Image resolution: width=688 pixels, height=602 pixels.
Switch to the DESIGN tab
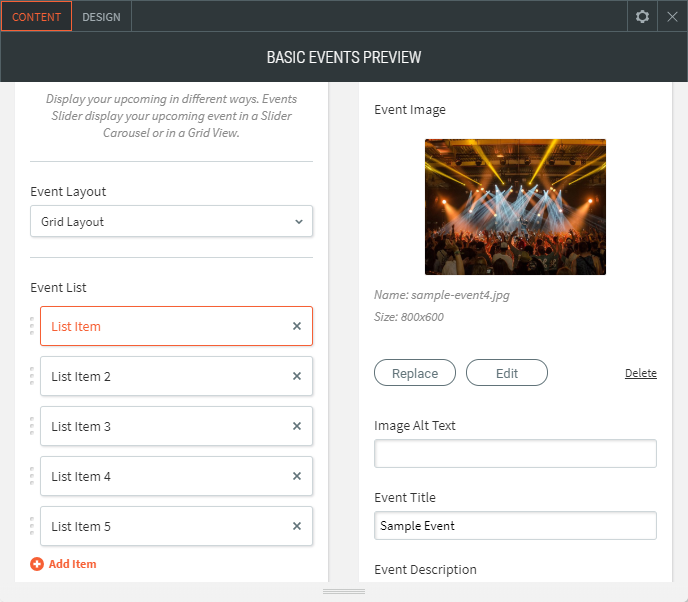point(101,17)
